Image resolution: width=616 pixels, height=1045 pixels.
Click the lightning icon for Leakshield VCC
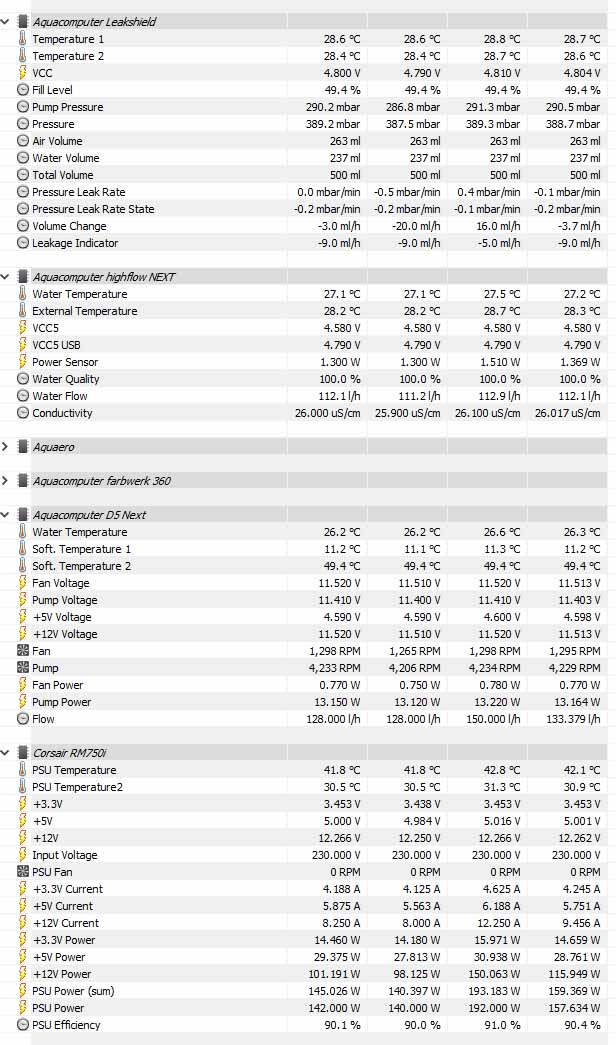(x=23, y=73)
